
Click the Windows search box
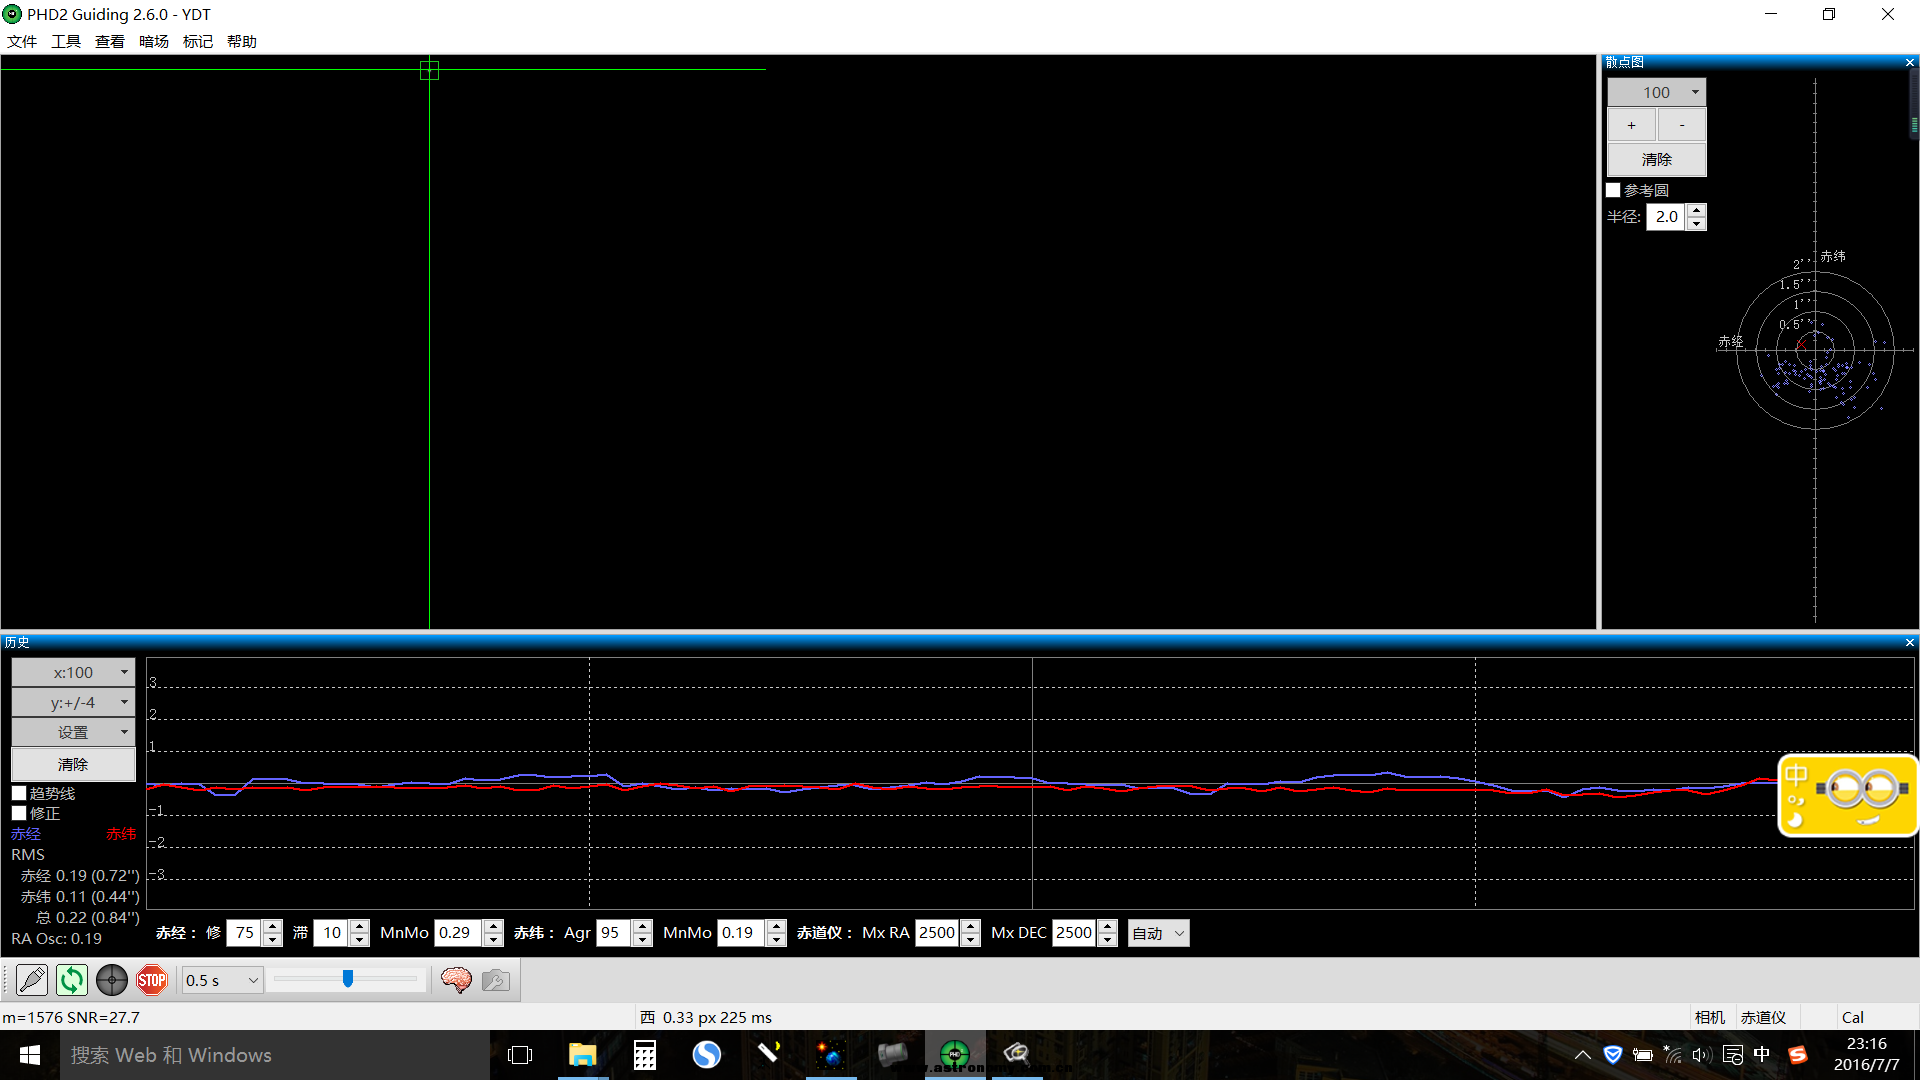(275, 1055)
